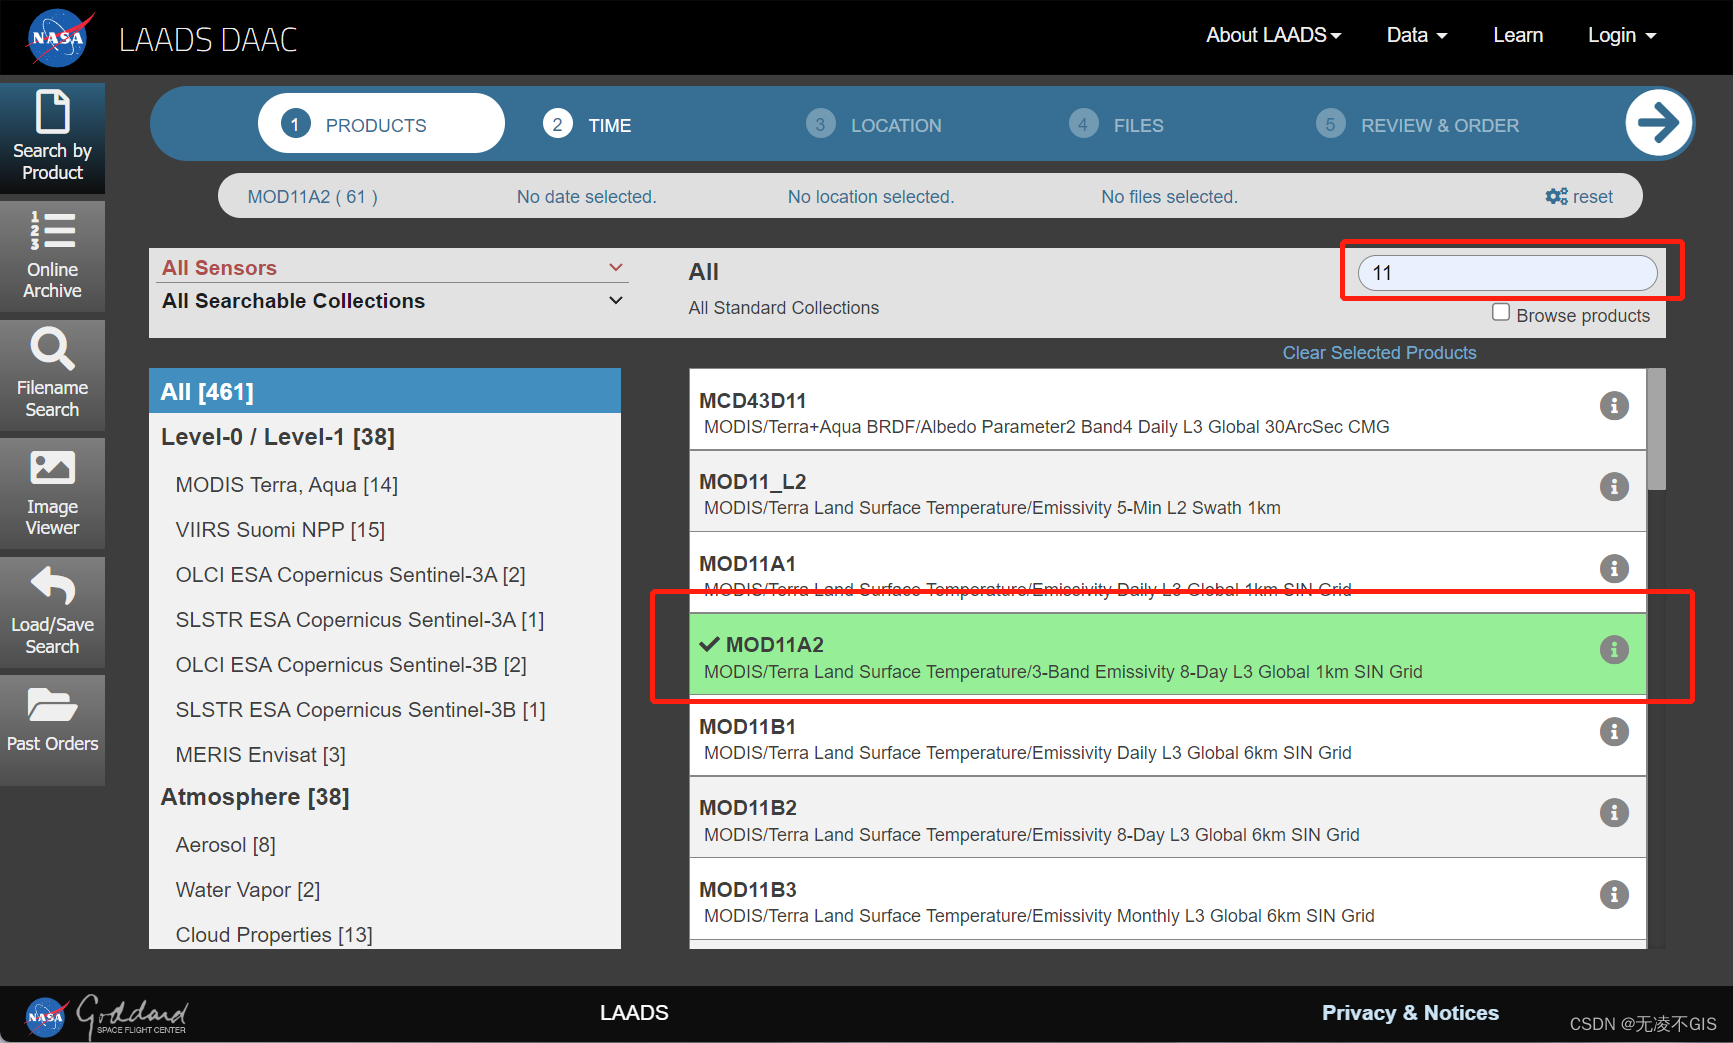The width and height of the screenshot is (1733, 1043).
Task: Open the Login dropdown menu
Action: tap(1622, 35)
